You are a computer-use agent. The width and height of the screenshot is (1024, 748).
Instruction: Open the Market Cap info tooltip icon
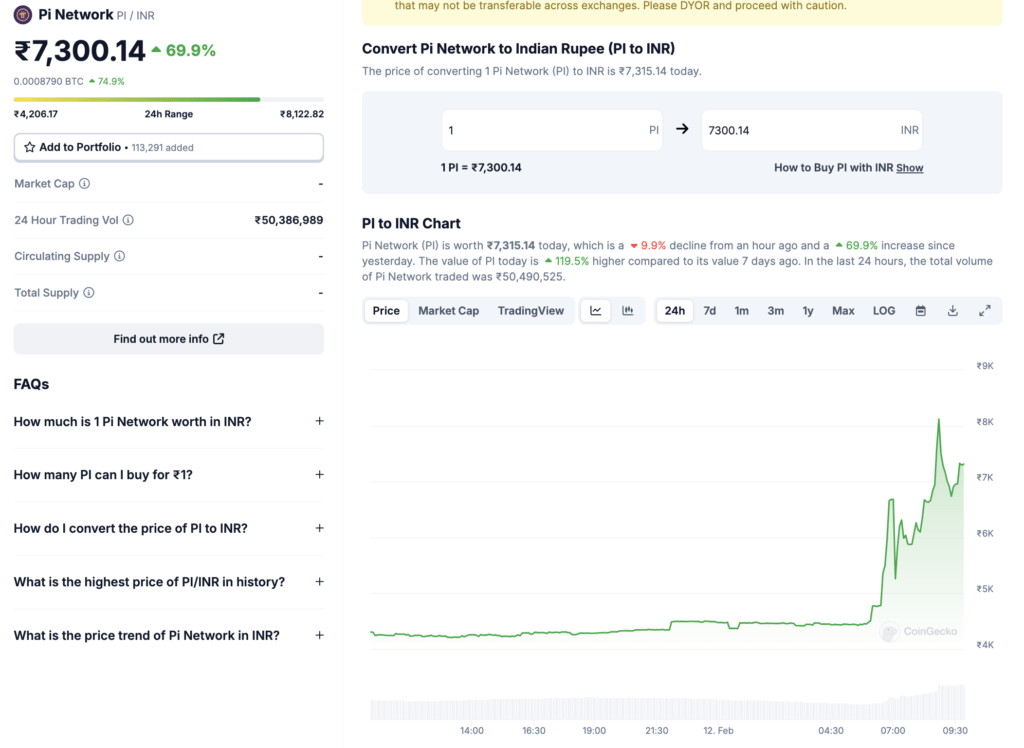pos(84,184)
